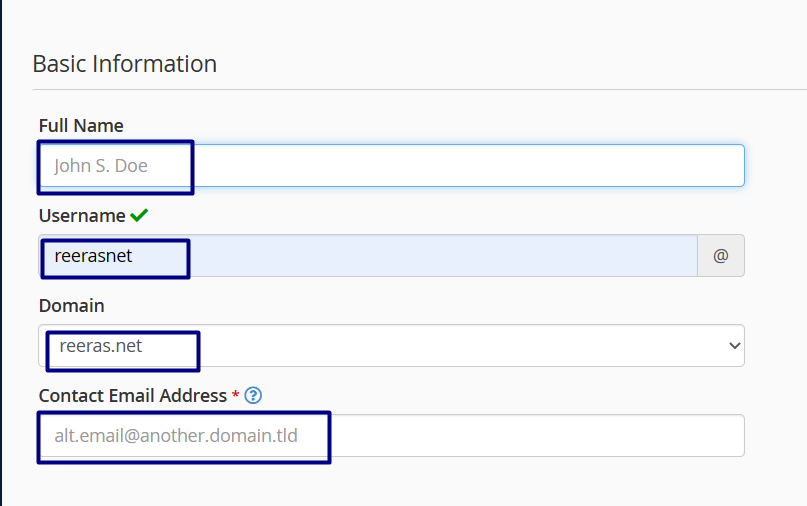Image resolution: width=807 pixels, height=506 pixels.
Task: Click the green Username validation checkmark
Action: tap(139, 215)
